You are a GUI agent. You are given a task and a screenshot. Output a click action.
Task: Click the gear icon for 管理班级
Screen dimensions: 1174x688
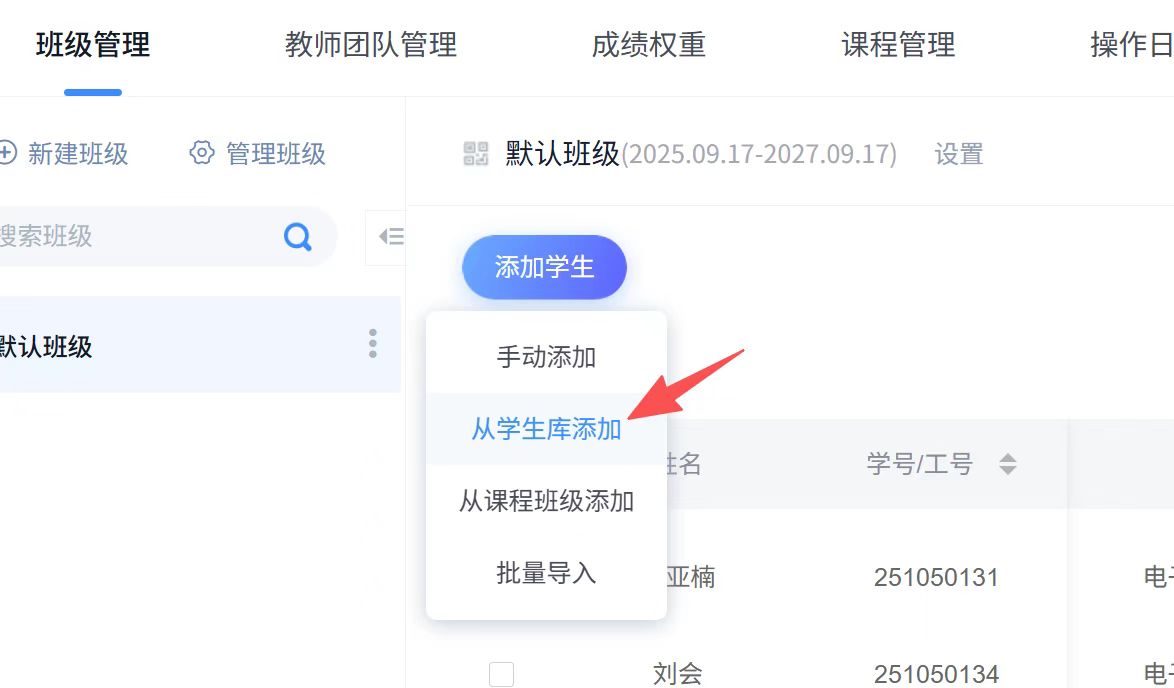(x=202, y=154)
